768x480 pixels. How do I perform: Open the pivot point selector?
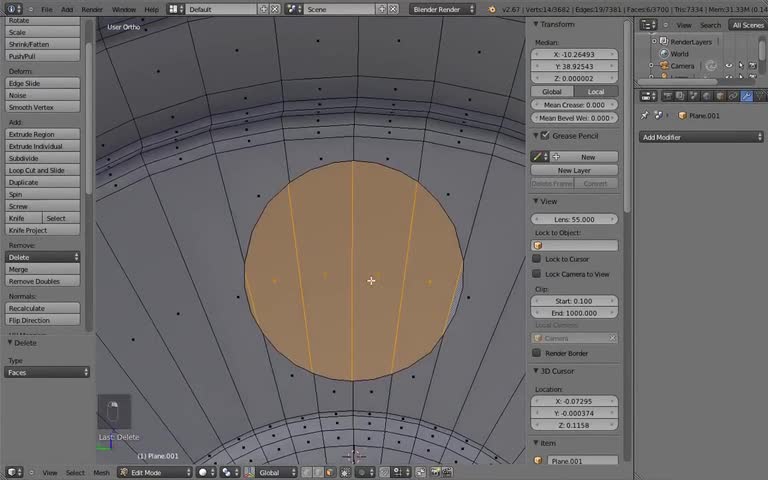(229, 472)
